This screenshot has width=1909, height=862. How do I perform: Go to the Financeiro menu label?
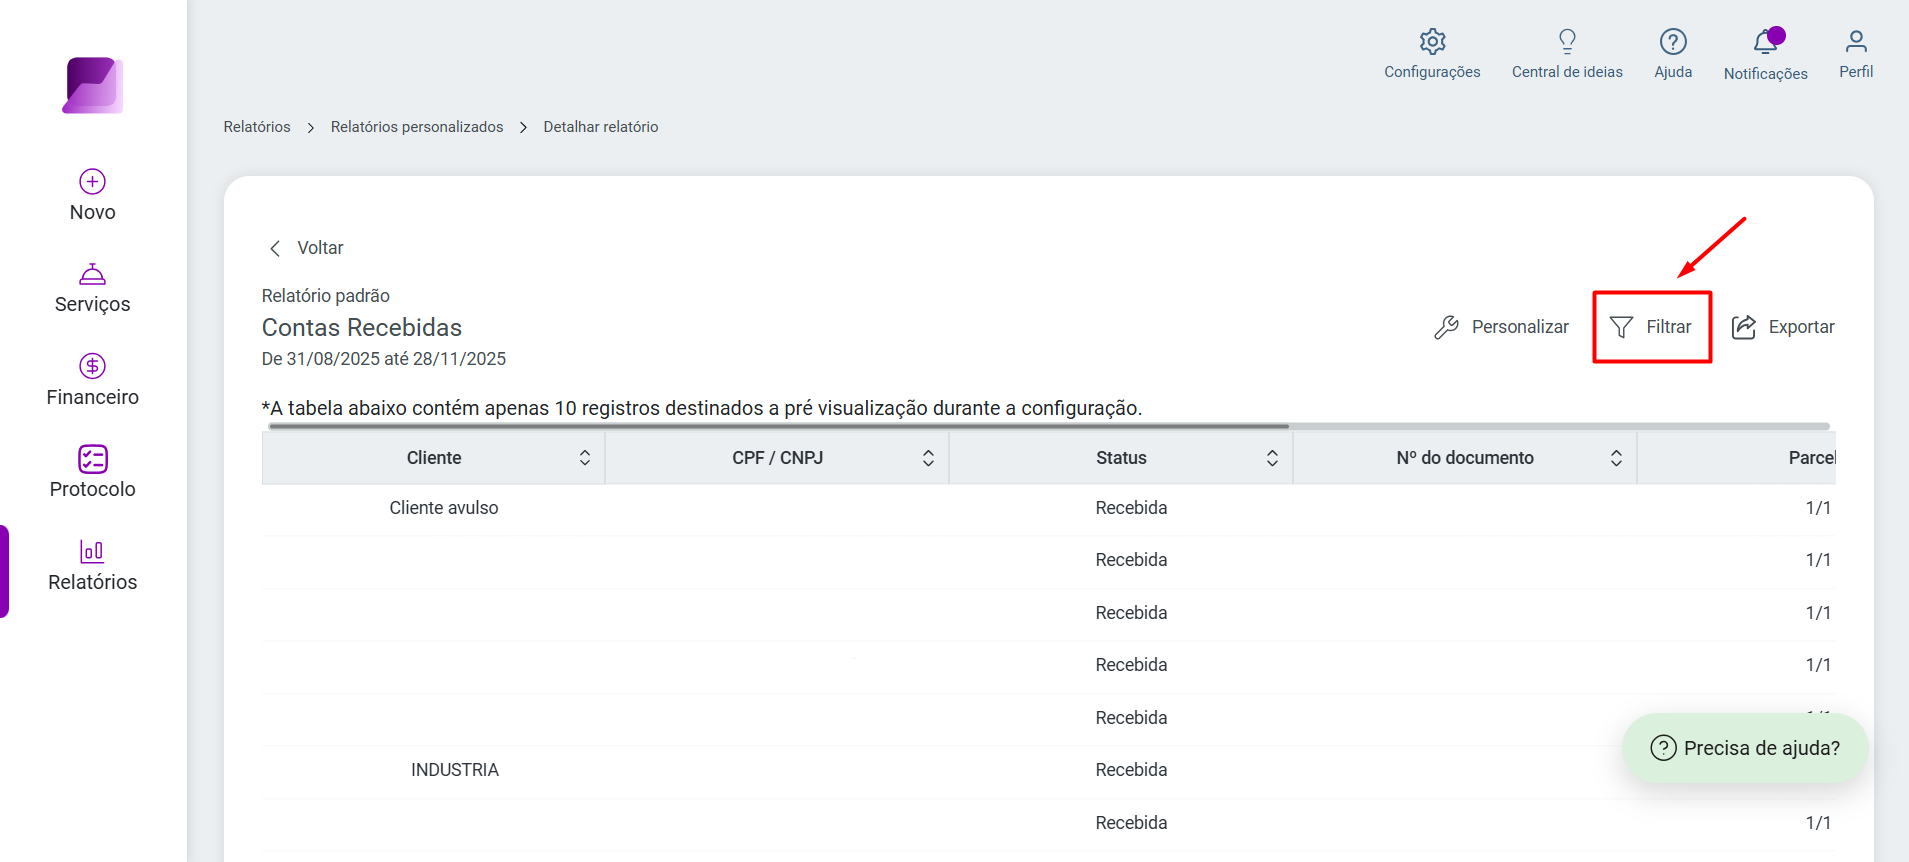tap(93, 397)
